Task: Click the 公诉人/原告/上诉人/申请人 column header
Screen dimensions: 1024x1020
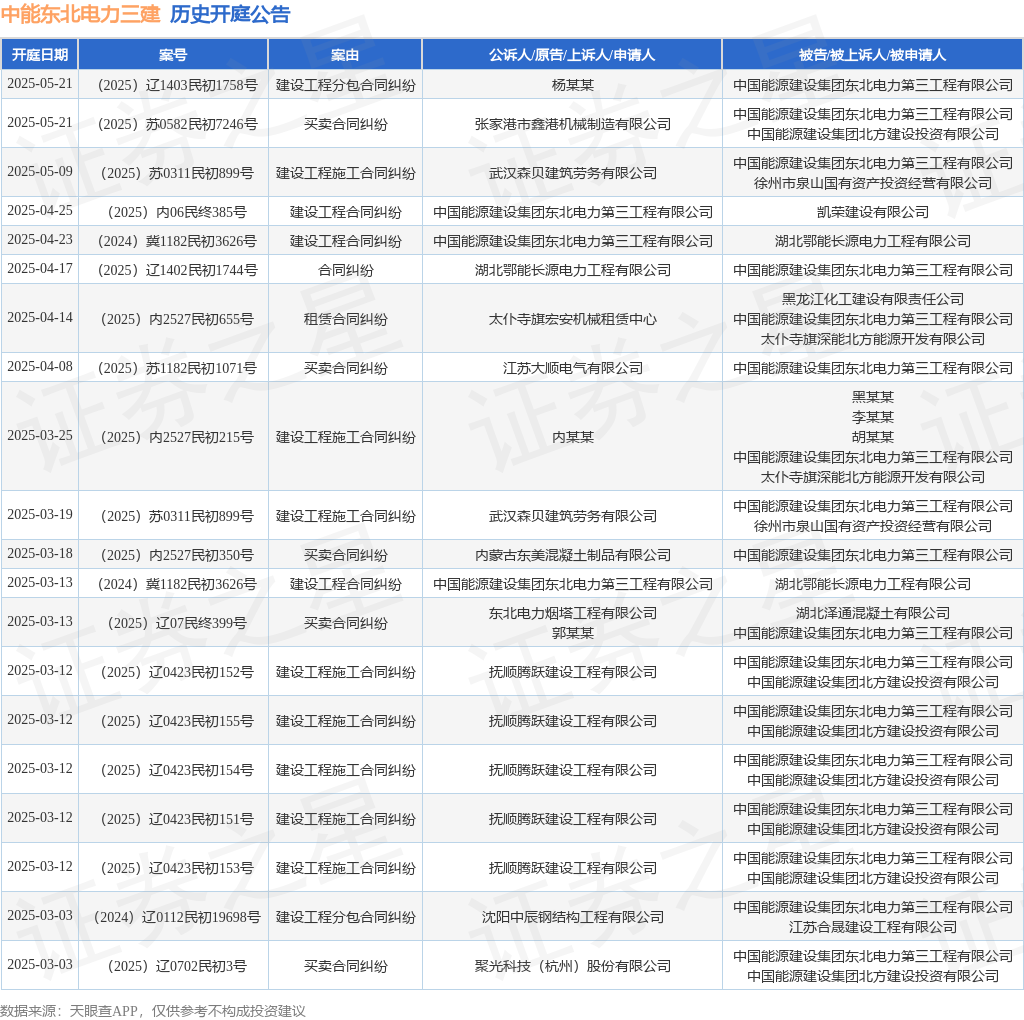Action: point(572,55)
